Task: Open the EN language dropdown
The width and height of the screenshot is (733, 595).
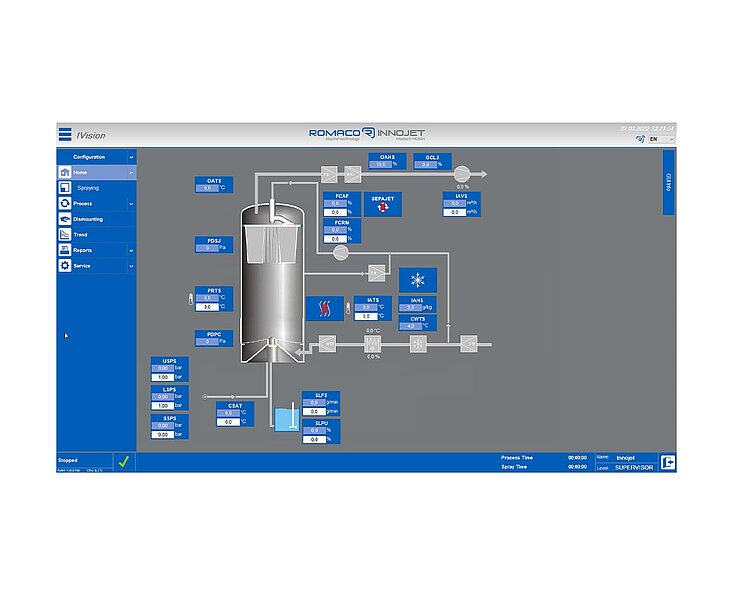Action: point(661,139)
